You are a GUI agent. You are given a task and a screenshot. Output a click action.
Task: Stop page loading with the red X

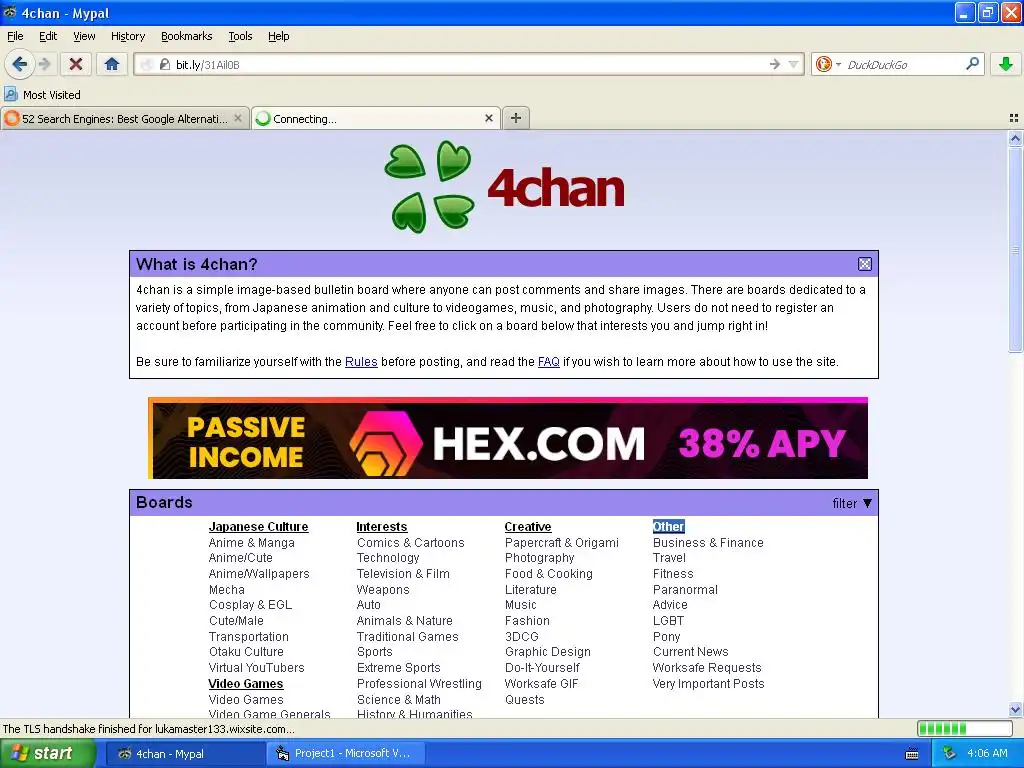coord(76,64)
